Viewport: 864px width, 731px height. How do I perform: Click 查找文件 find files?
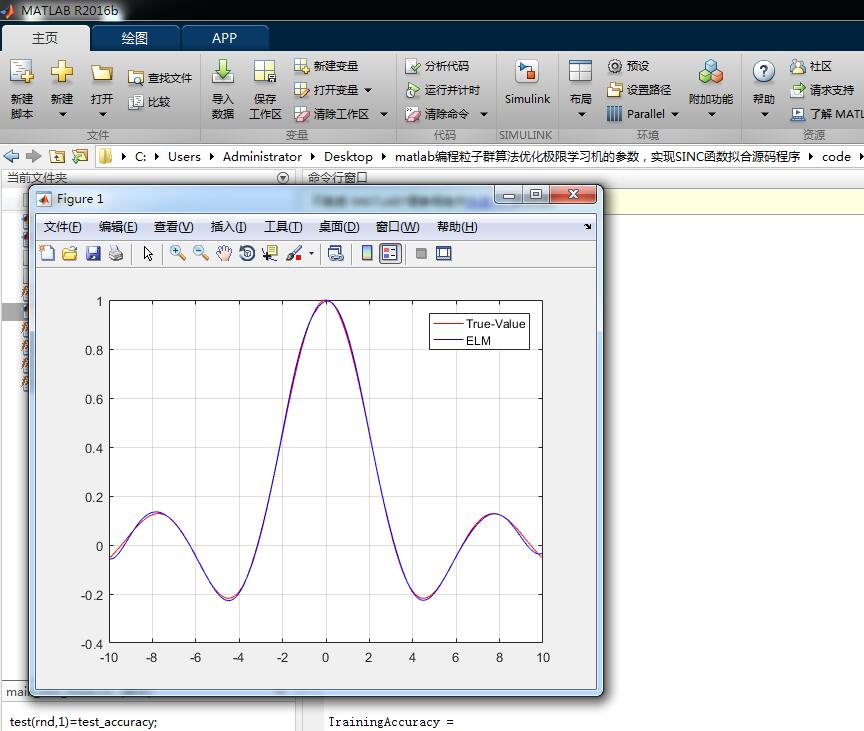[x=160, y=78]
